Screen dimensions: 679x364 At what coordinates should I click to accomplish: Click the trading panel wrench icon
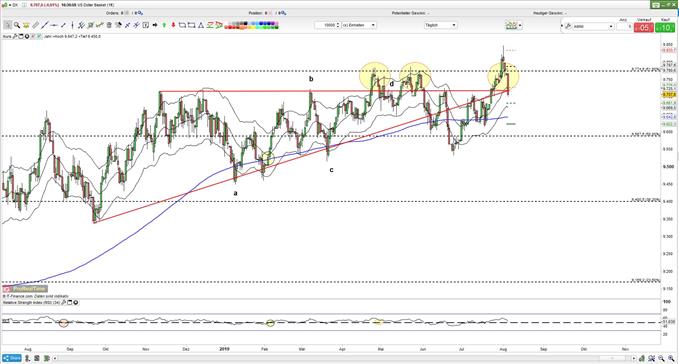(x=568, y=26)
